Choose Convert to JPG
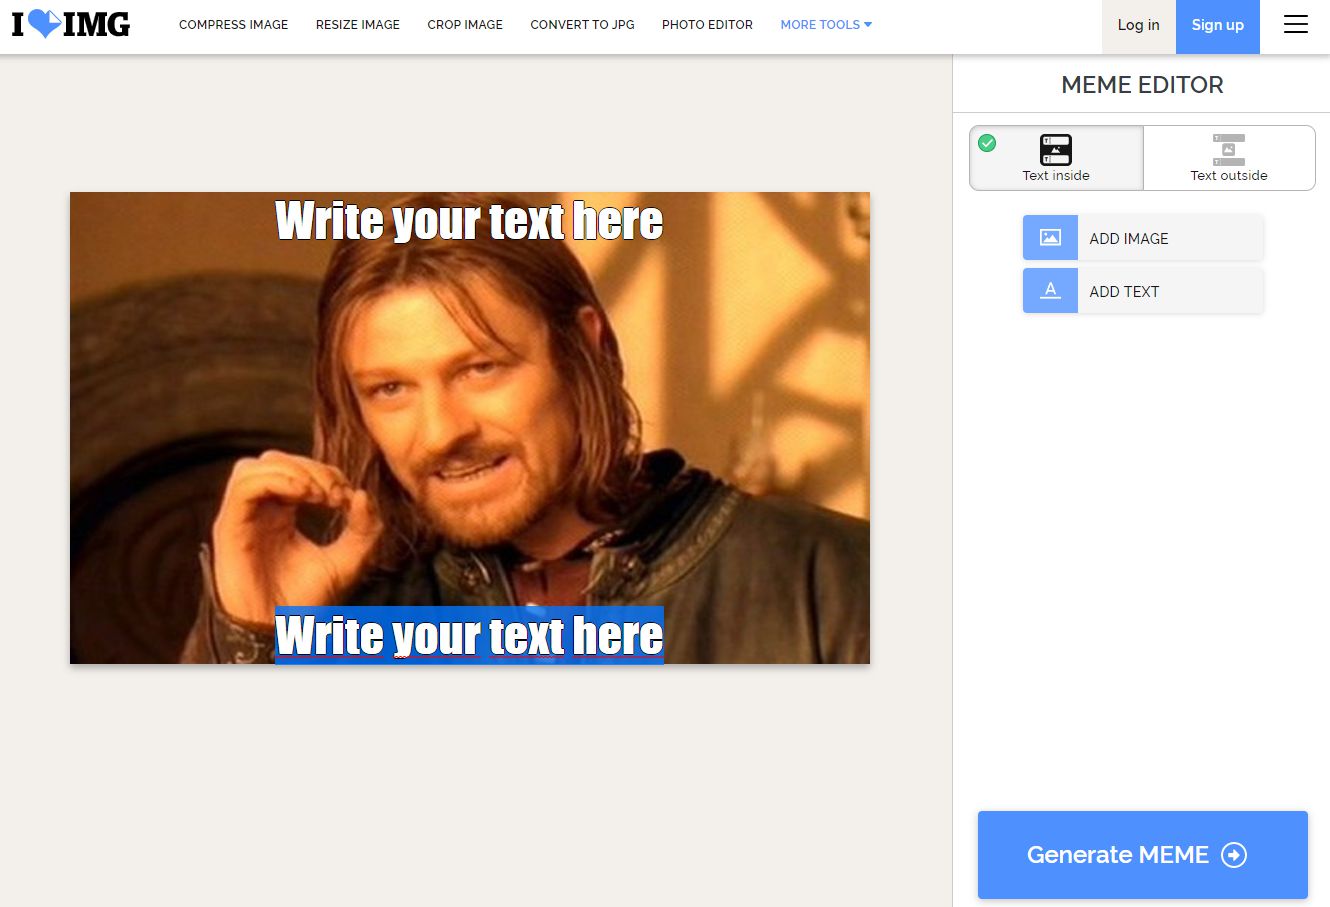The image size is (1330, 907). point(582,25)
